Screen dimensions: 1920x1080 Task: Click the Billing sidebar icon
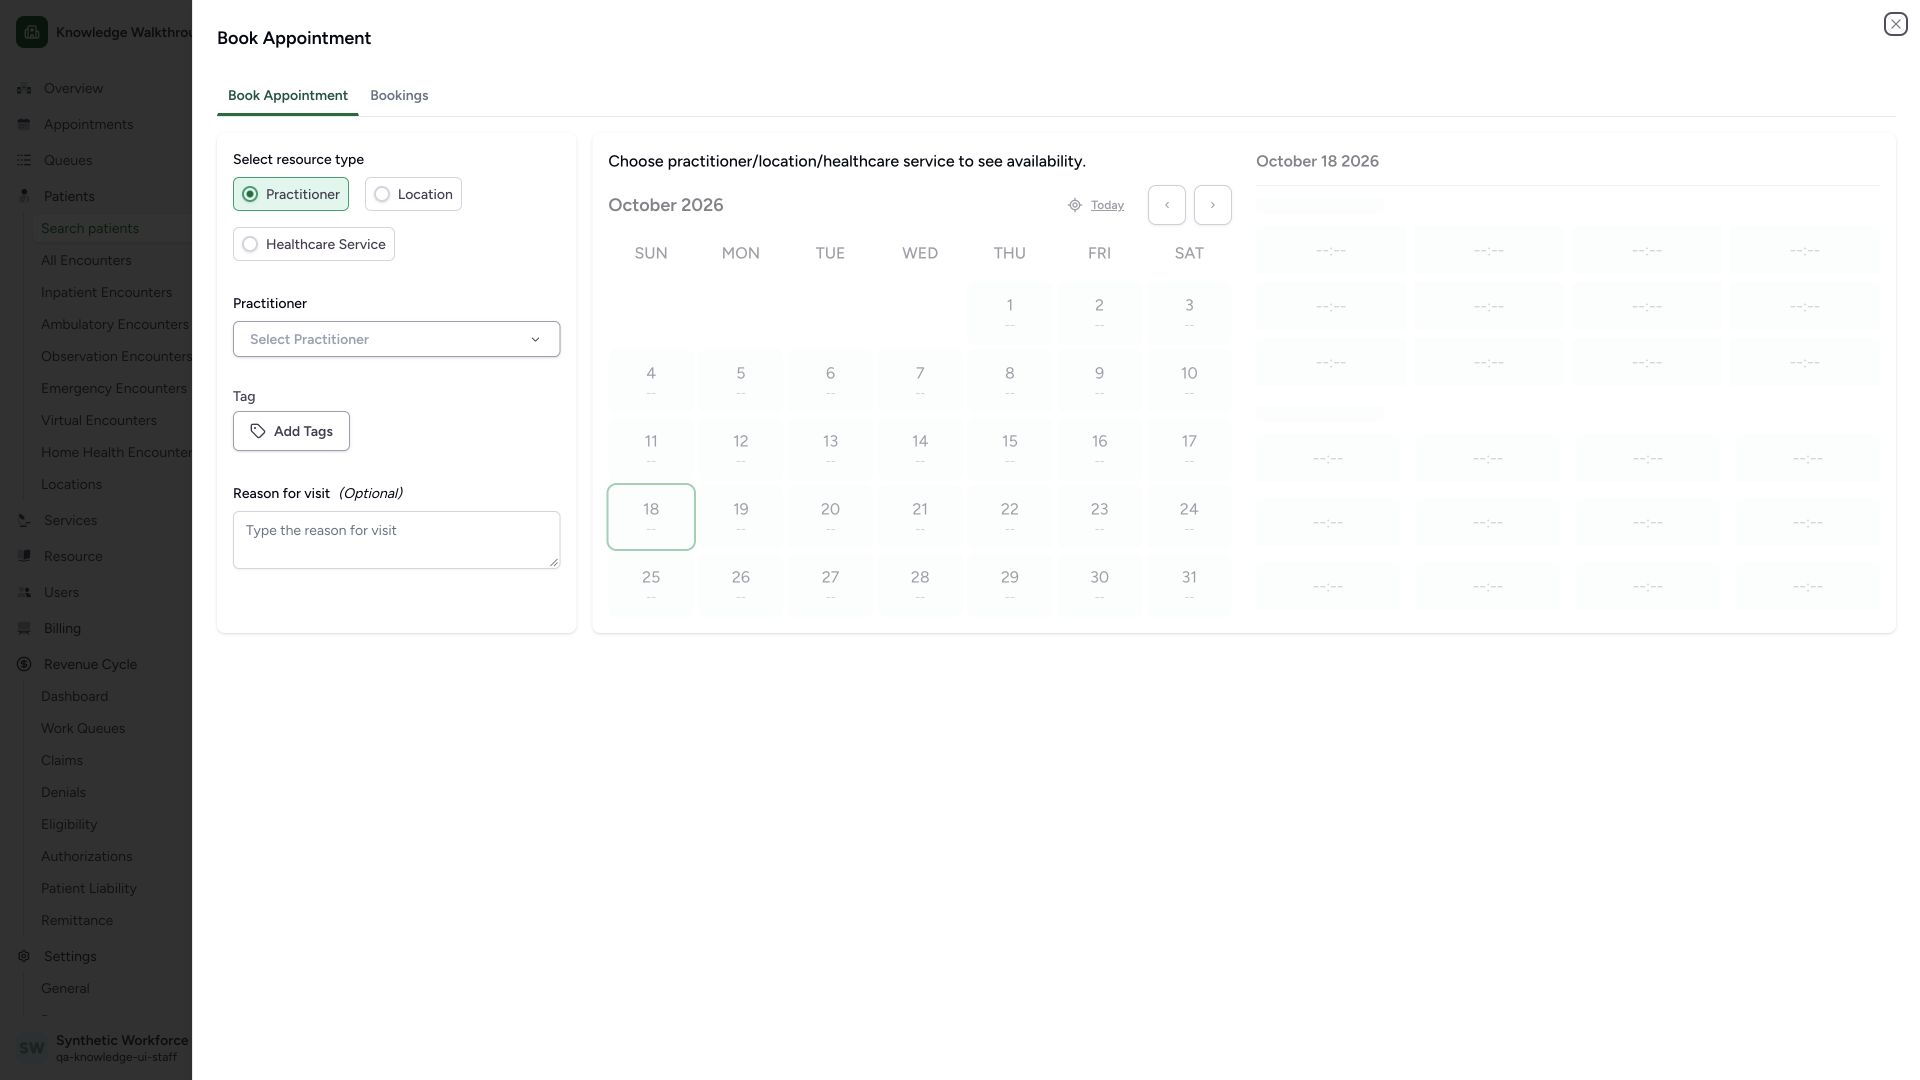[x=24, y=628]
